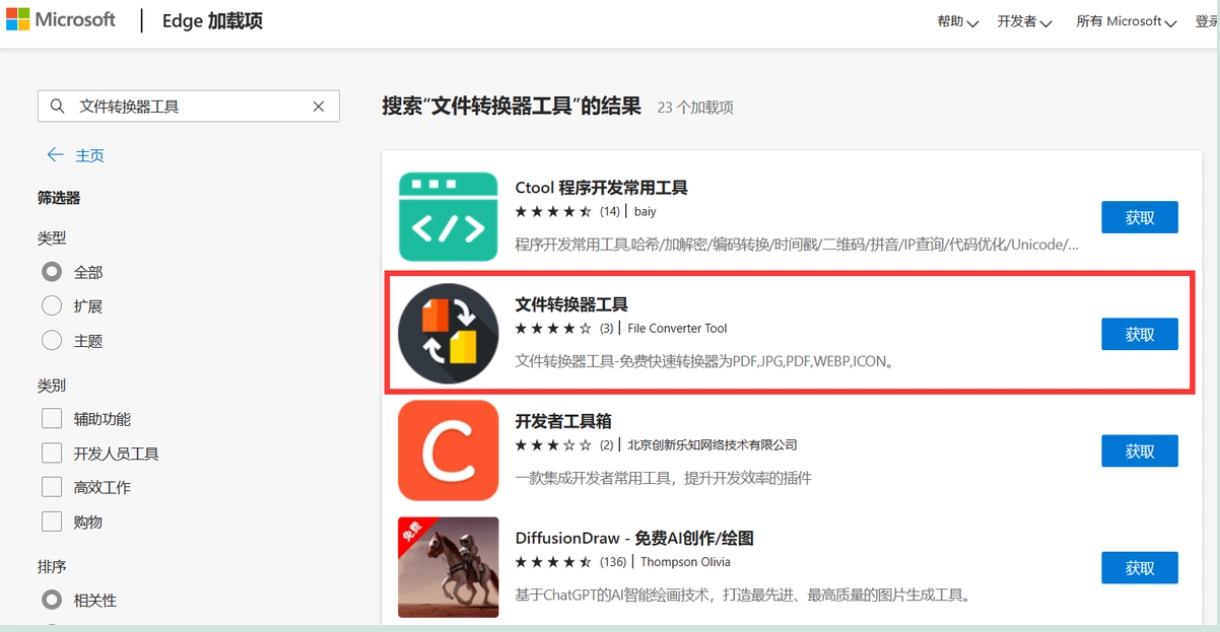Get the 文件转换器工具 extension

1140,334
